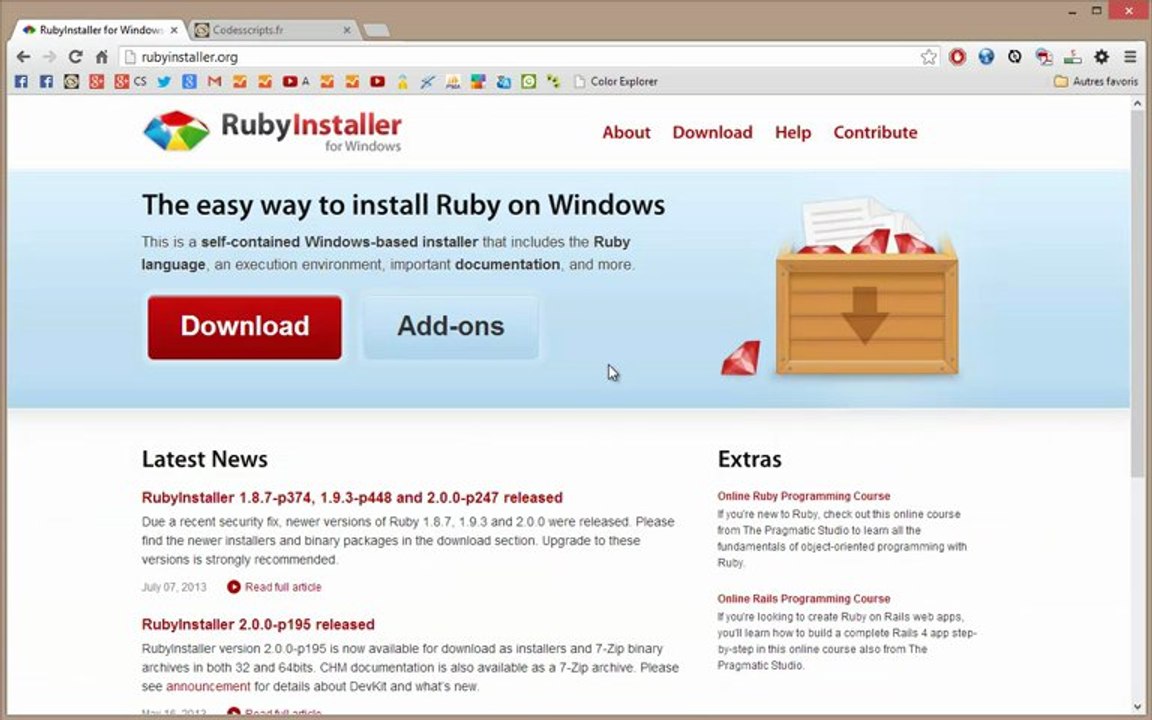Screen dimensions: 1152x720
Task: Open the Chrome hamburger menu
Action: coord(1130,57)
